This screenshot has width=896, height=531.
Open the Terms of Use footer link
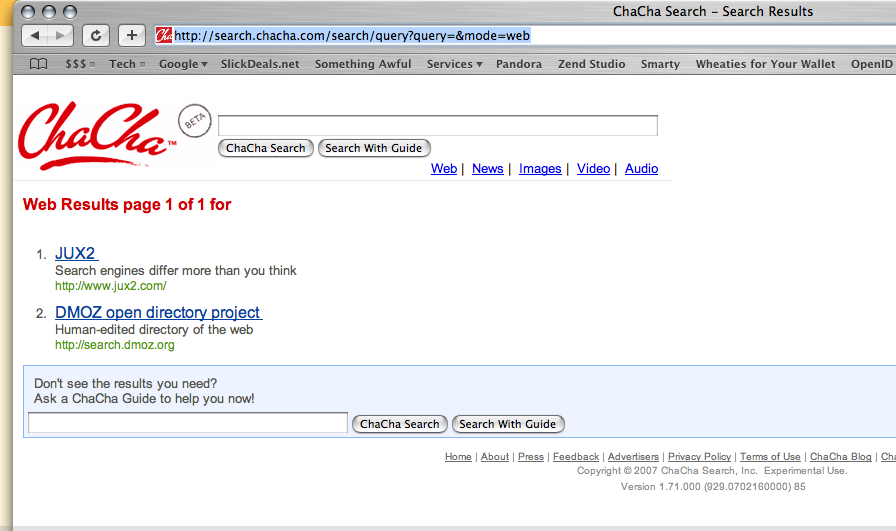click(770, 457)
